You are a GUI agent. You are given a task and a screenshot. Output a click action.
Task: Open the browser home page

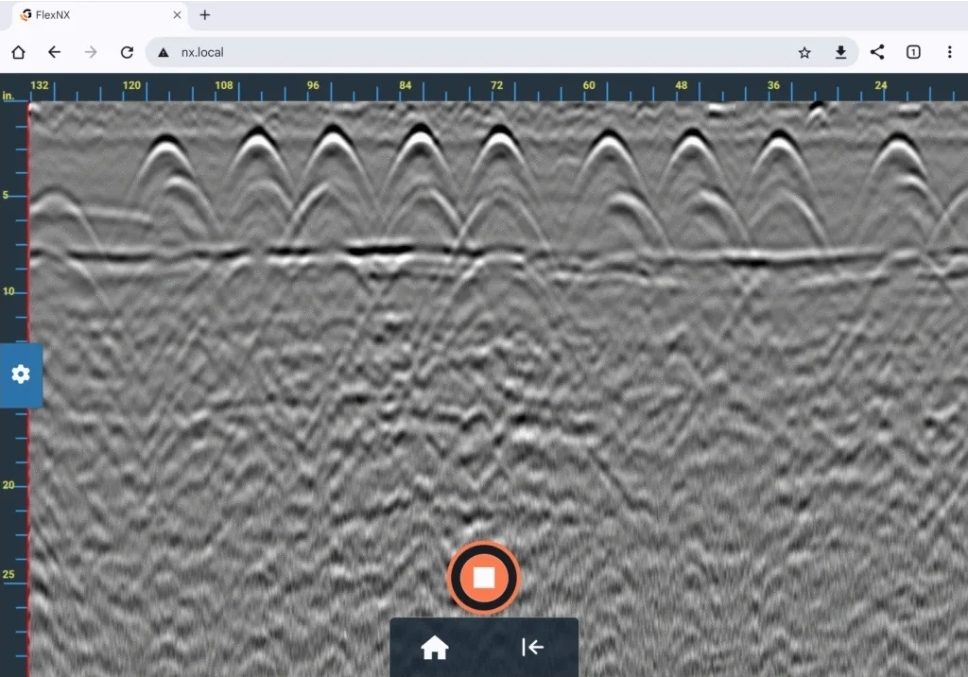[18, 52]
